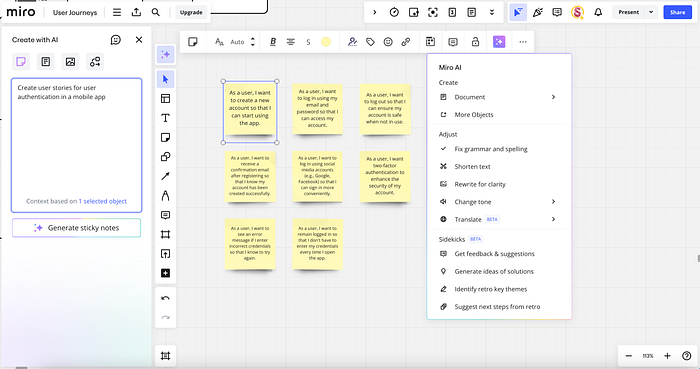Screen dimensions: 700x369
Task: Open the User Journeys board title
Action: (x=75, y=12)
